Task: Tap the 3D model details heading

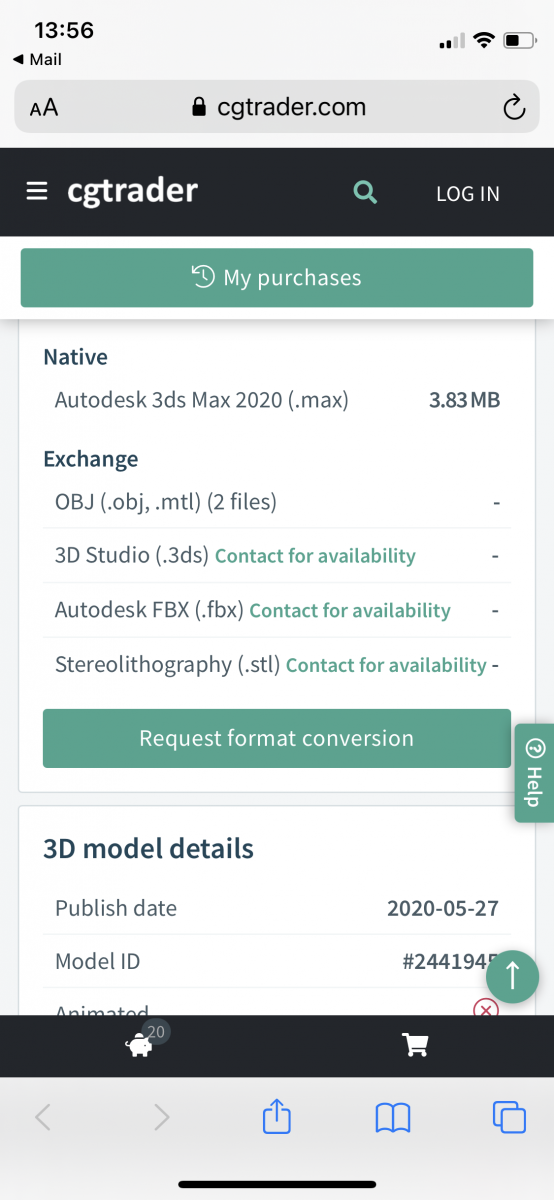Action: coord(149,849)
